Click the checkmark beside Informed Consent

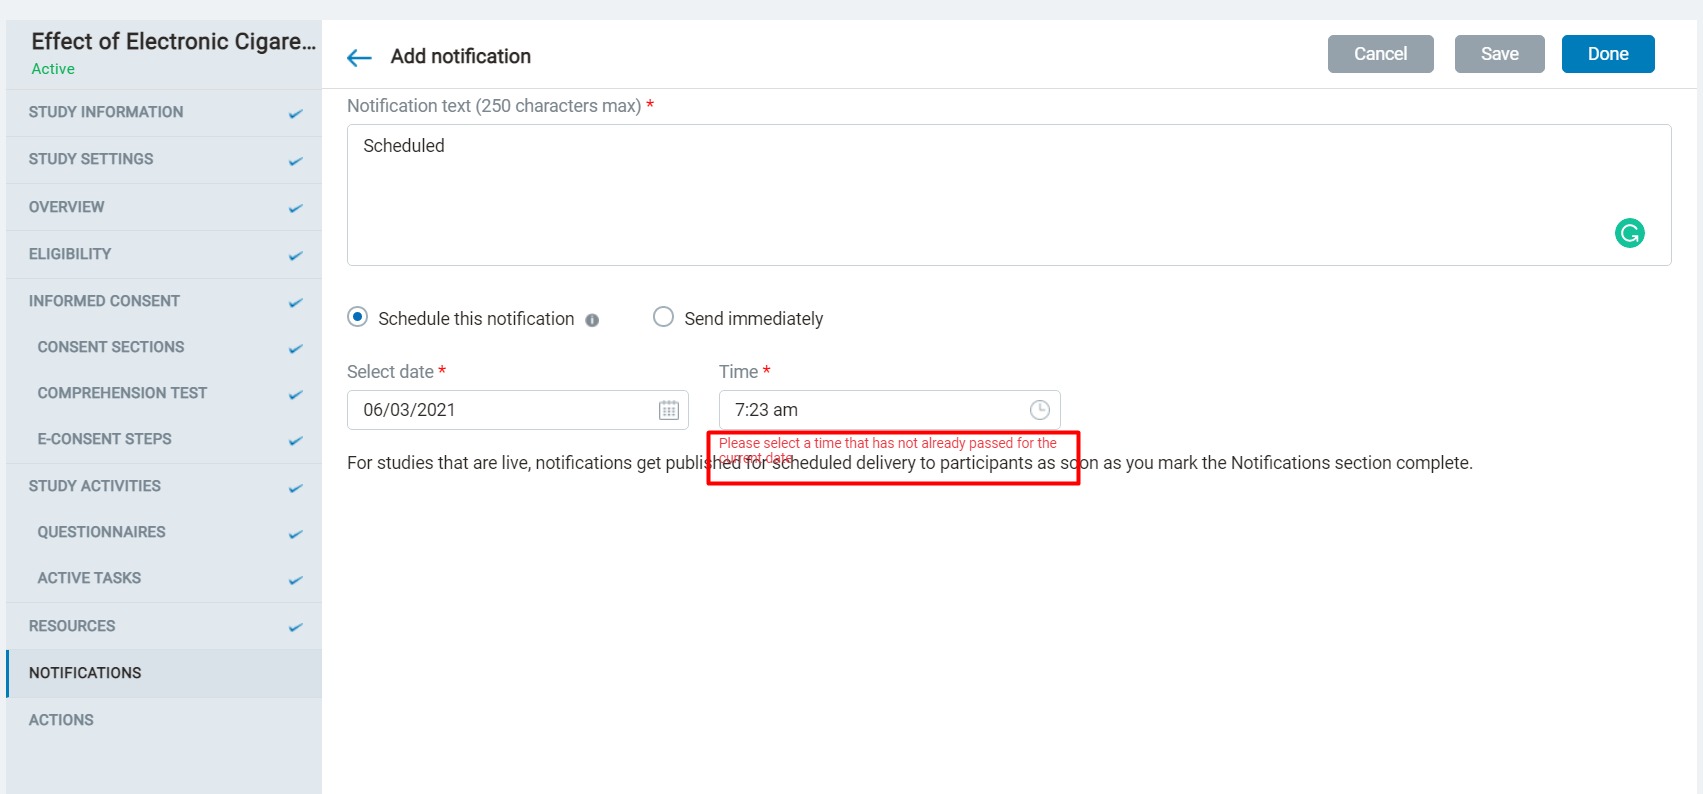(295, 303)
